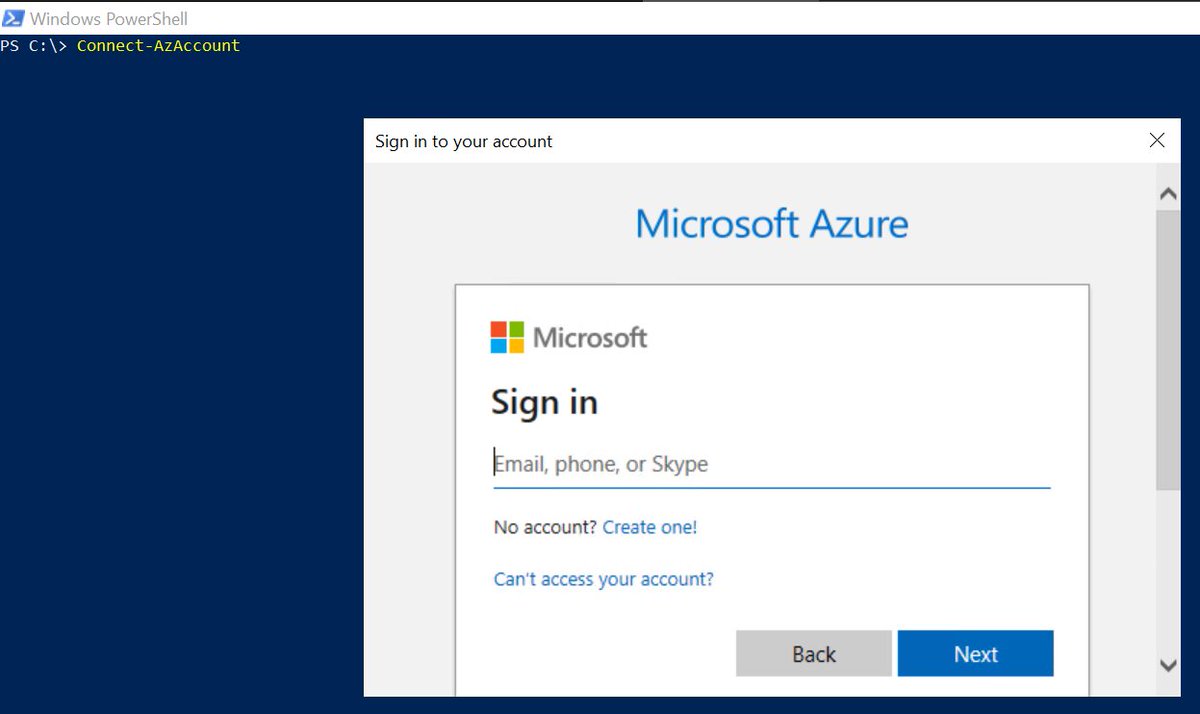
Task: Click the Connect-AzAccount command text
Action: (158, 46)
